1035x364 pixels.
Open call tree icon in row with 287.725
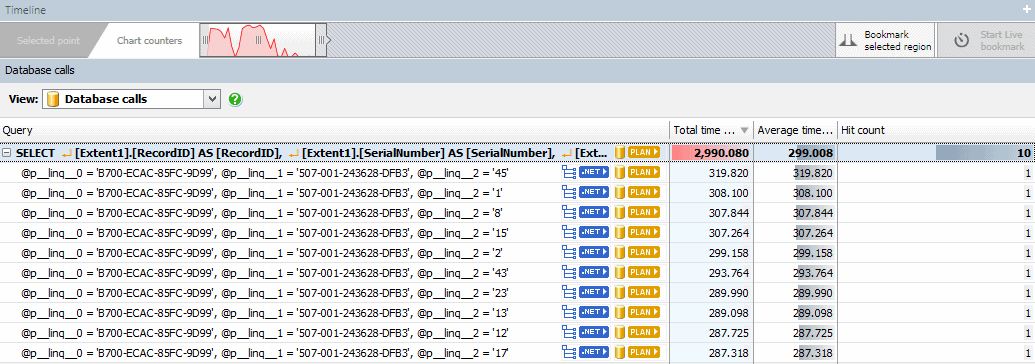pyautogui.click(x=568, y=331)
